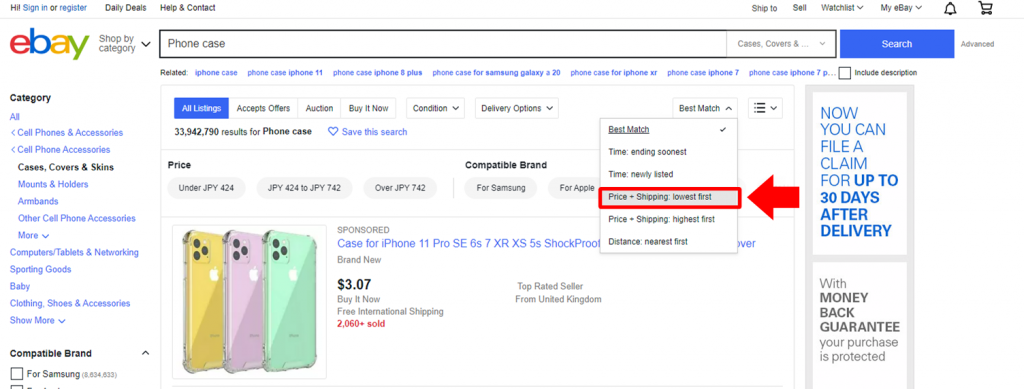Viewport: 1024px width, 389px height.
Task: Expand the My eBay menu
Action: click(901, 8)
